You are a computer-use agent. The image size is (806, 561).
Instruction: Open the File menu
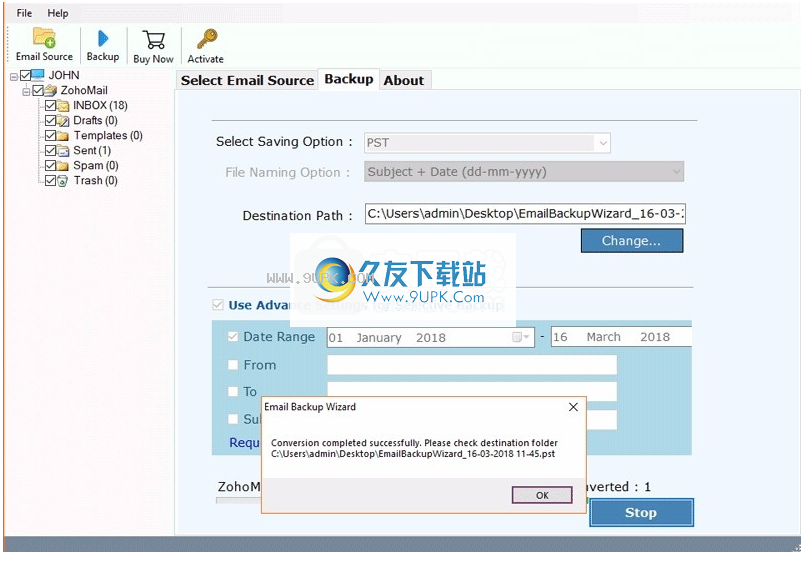[x=24, y=13]
